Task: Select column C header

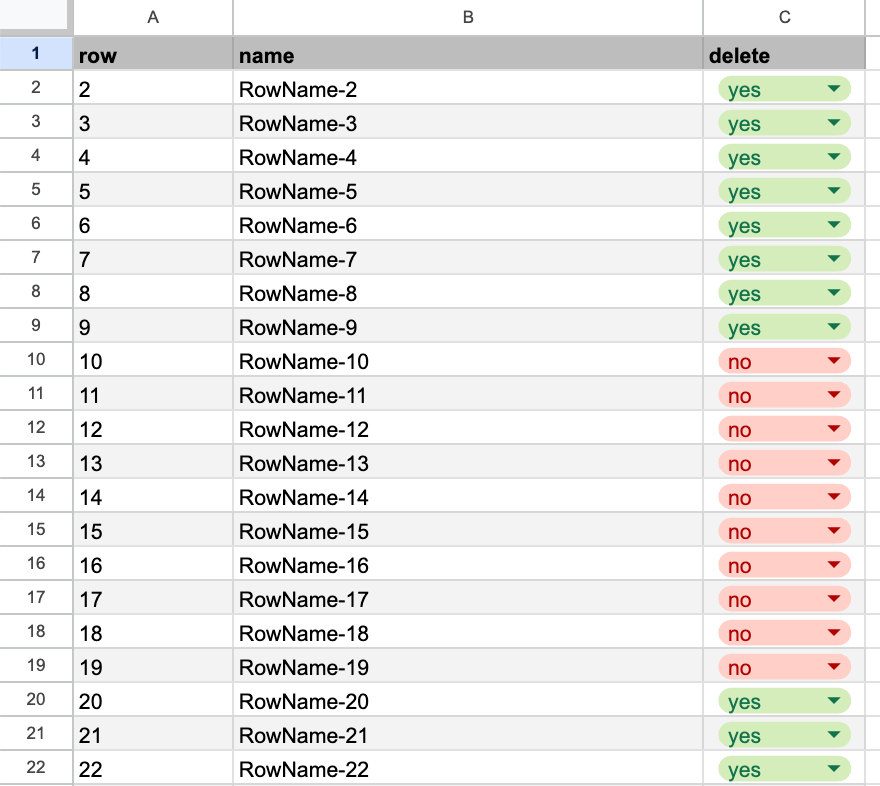Action: tap(784, 16)
